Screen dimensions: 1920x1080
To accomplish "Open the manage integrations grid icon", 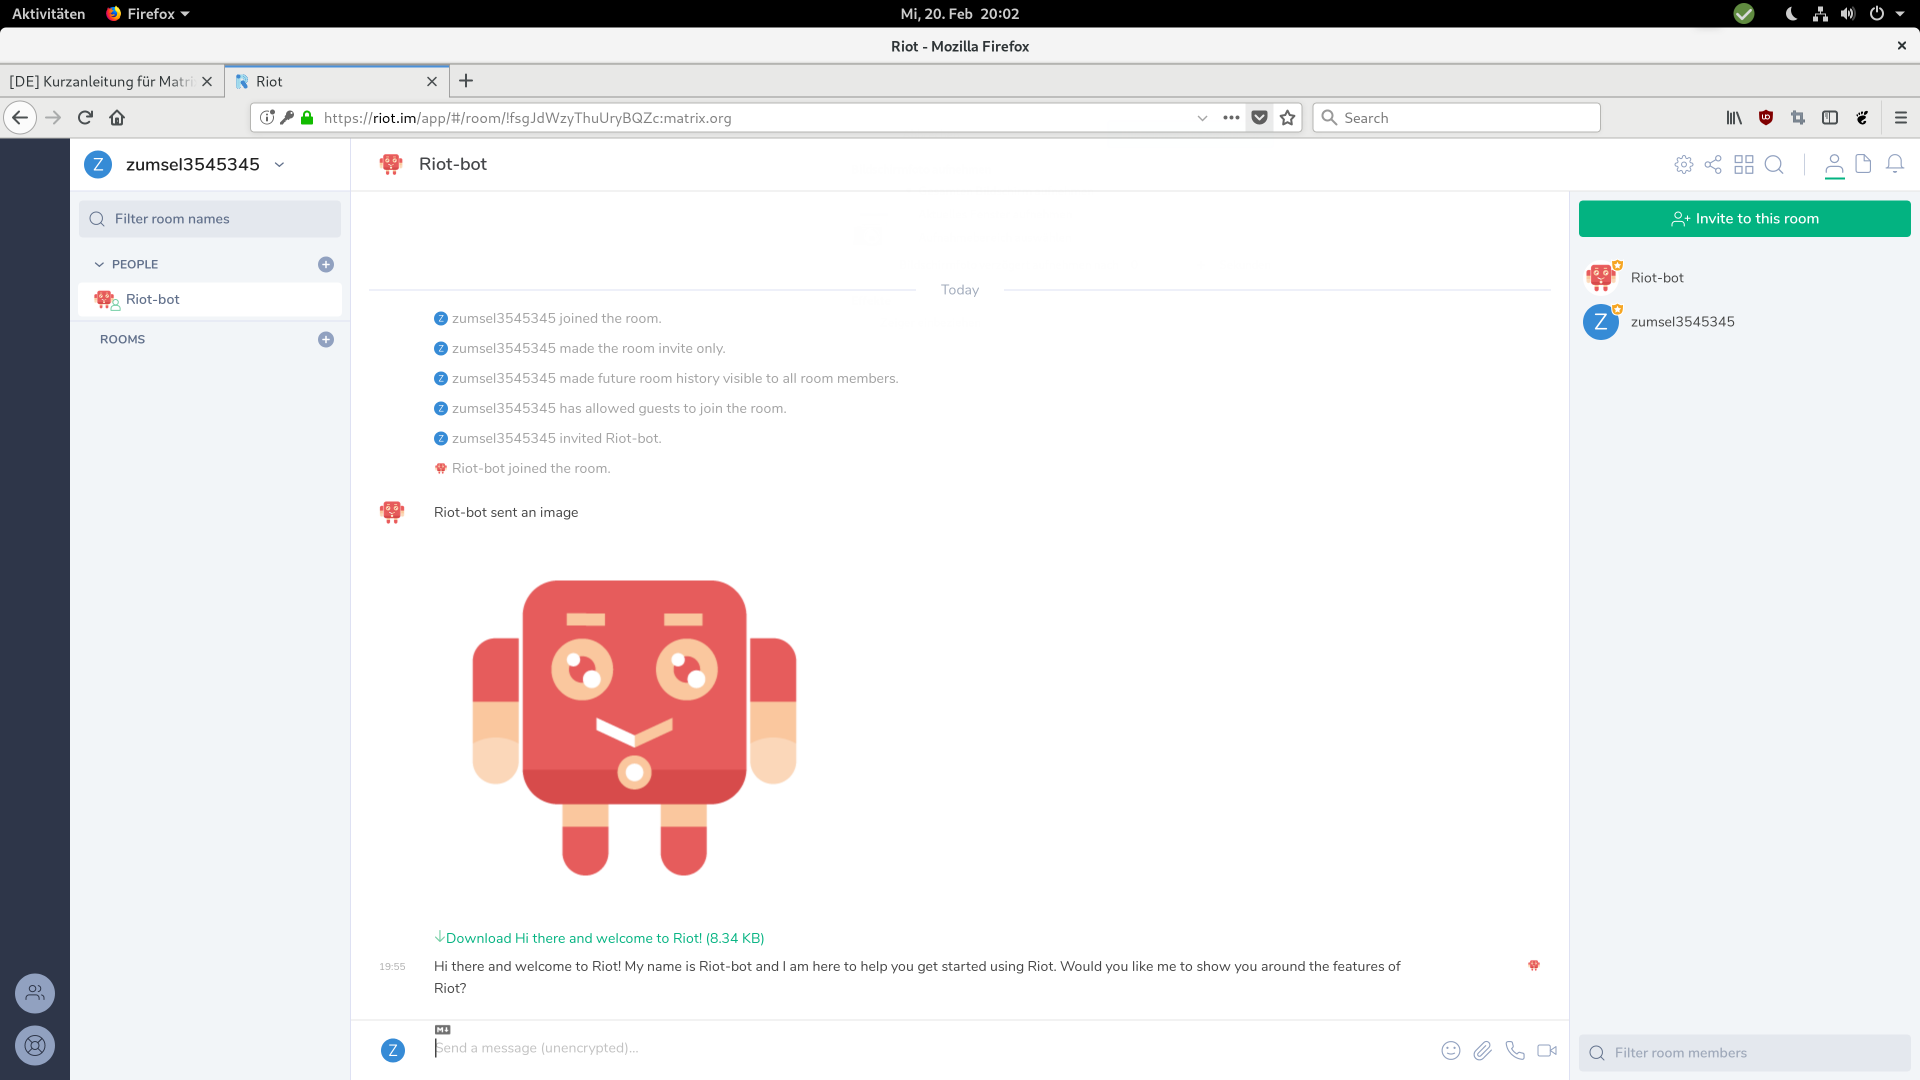I will [1744, 165].
